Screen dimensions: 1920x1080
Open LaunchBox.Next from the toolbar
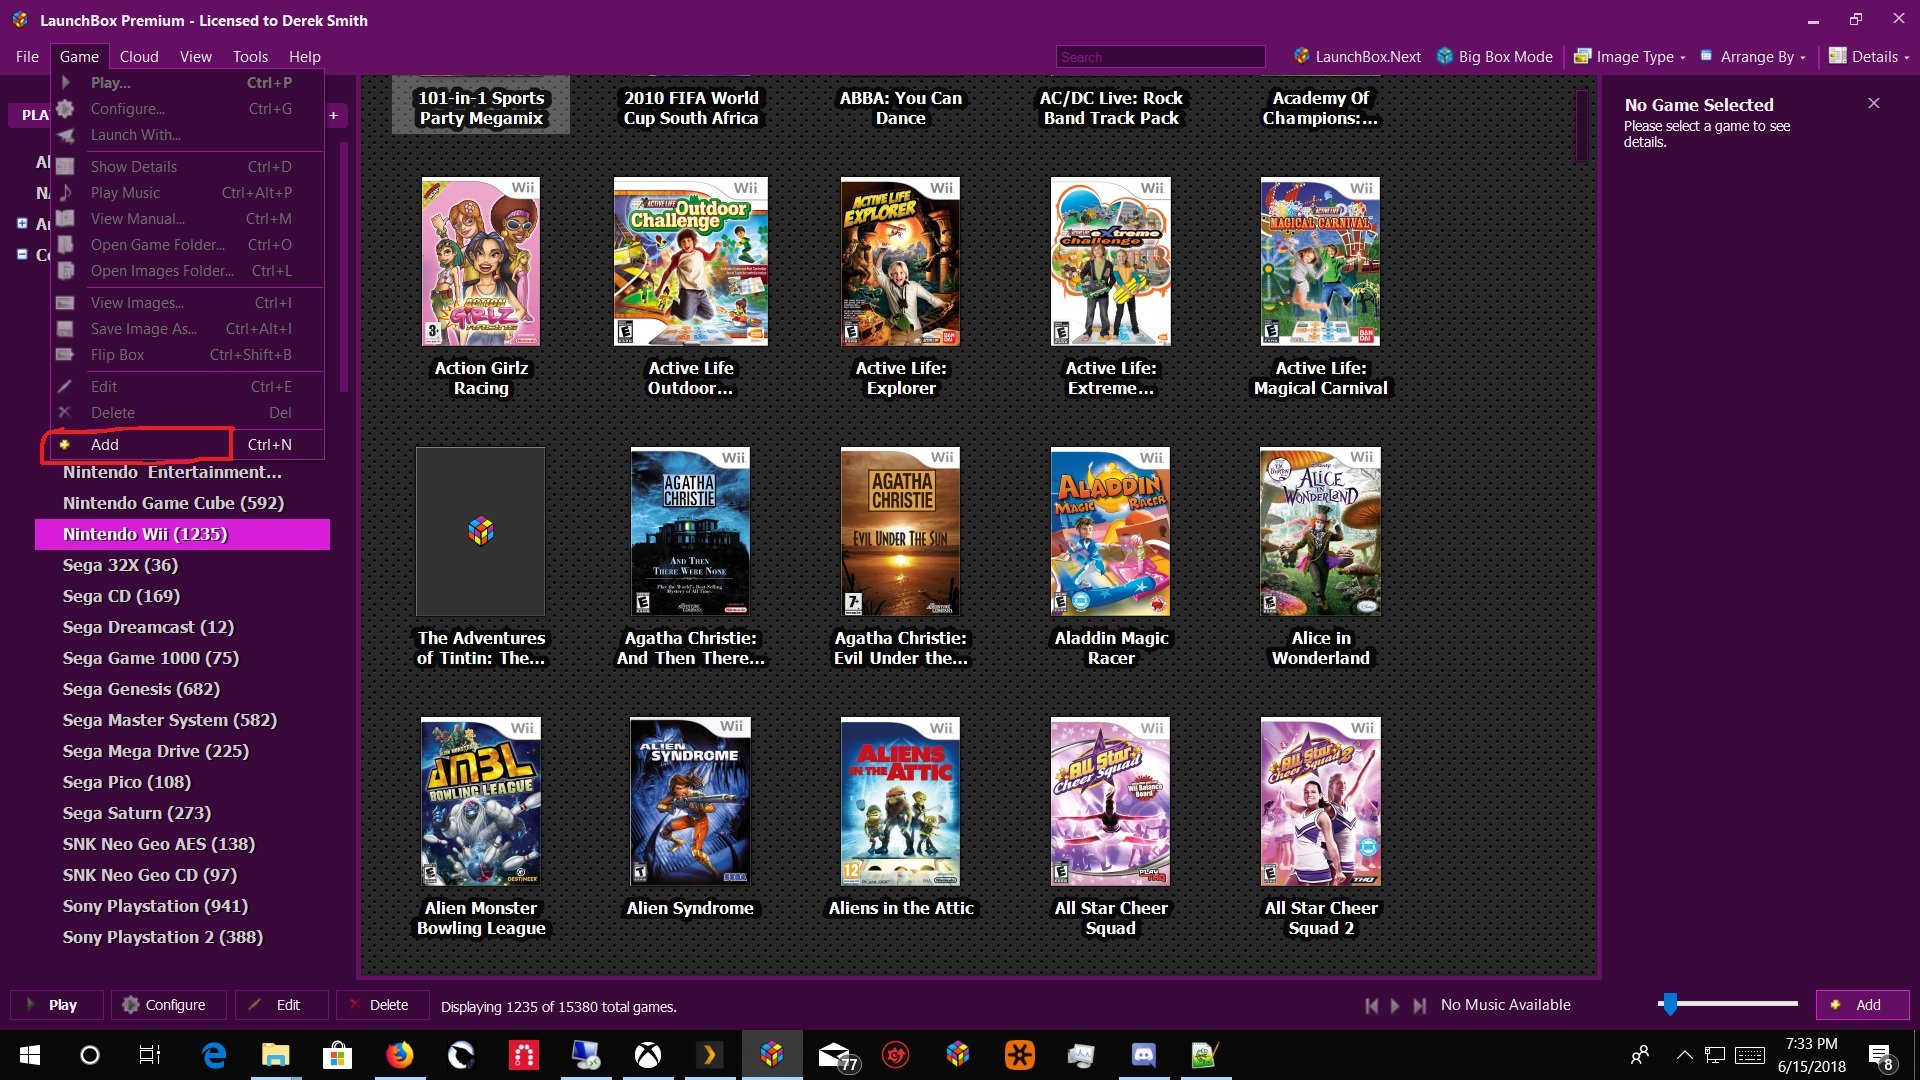[x=1357, y=57]
